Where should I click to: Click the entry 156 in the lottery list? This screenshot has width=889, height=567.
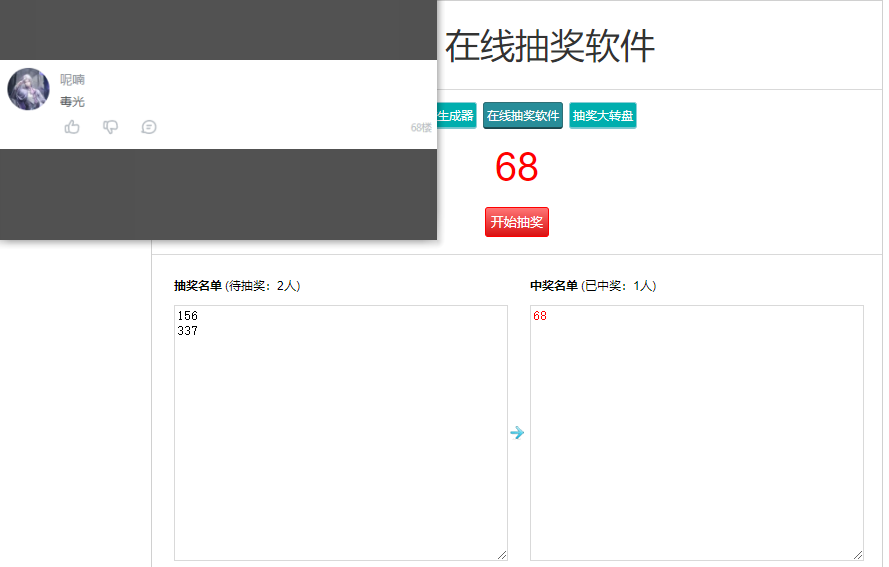(188, 316)
